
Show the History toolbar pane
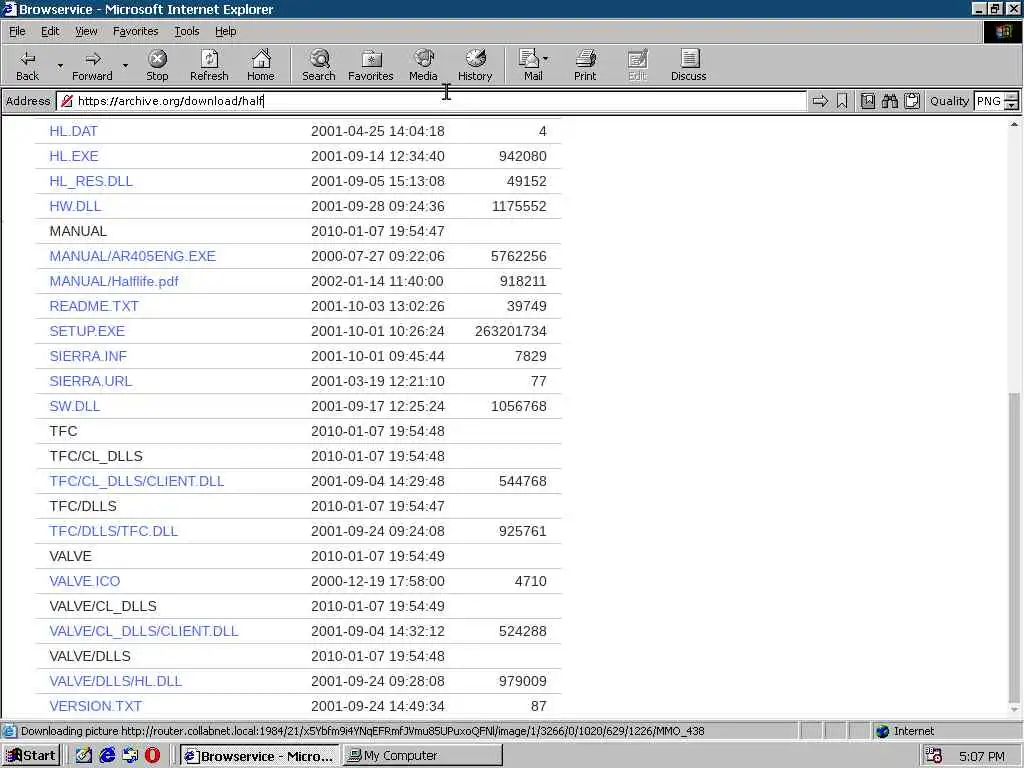(x=475, y=65)
